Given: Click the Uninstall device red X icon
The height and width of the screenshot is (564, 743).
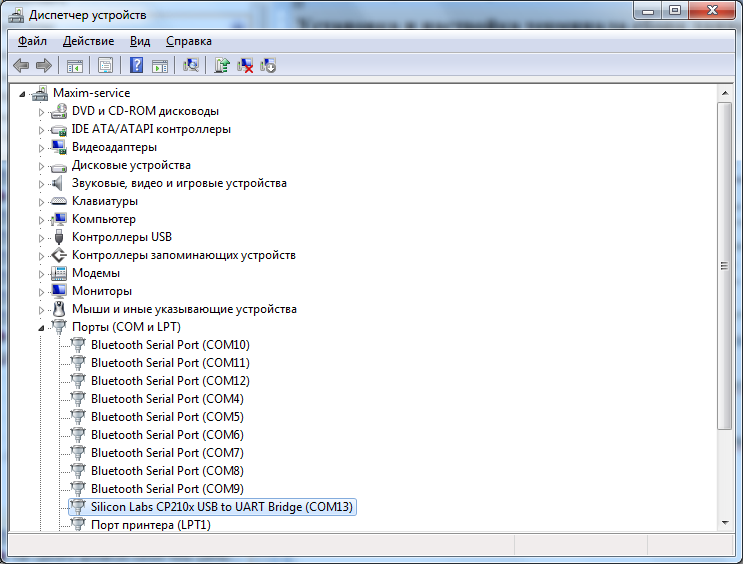Looking at the screenshot, I should coord(245,66).
